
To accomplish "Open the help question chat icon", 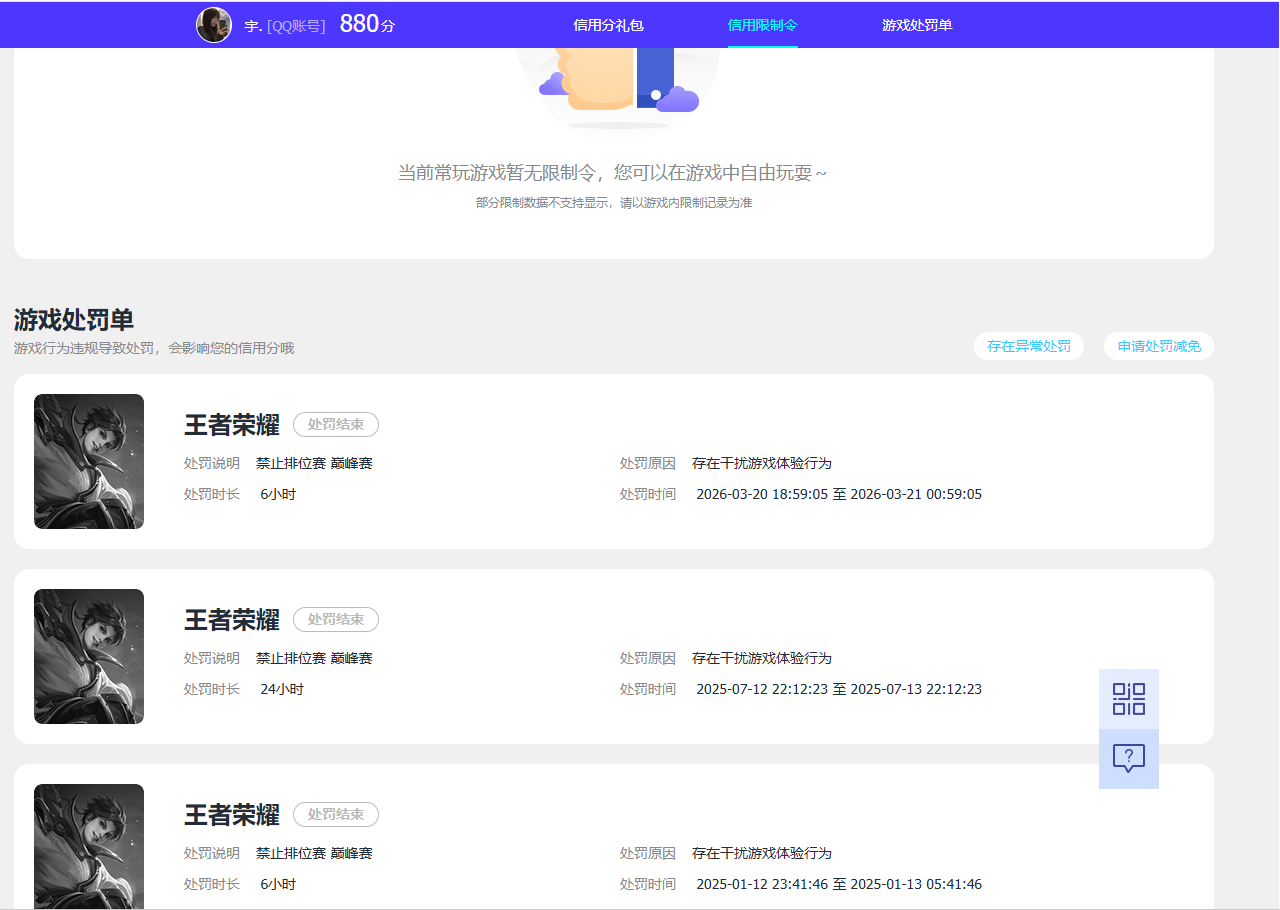I will pos(1129,759).
